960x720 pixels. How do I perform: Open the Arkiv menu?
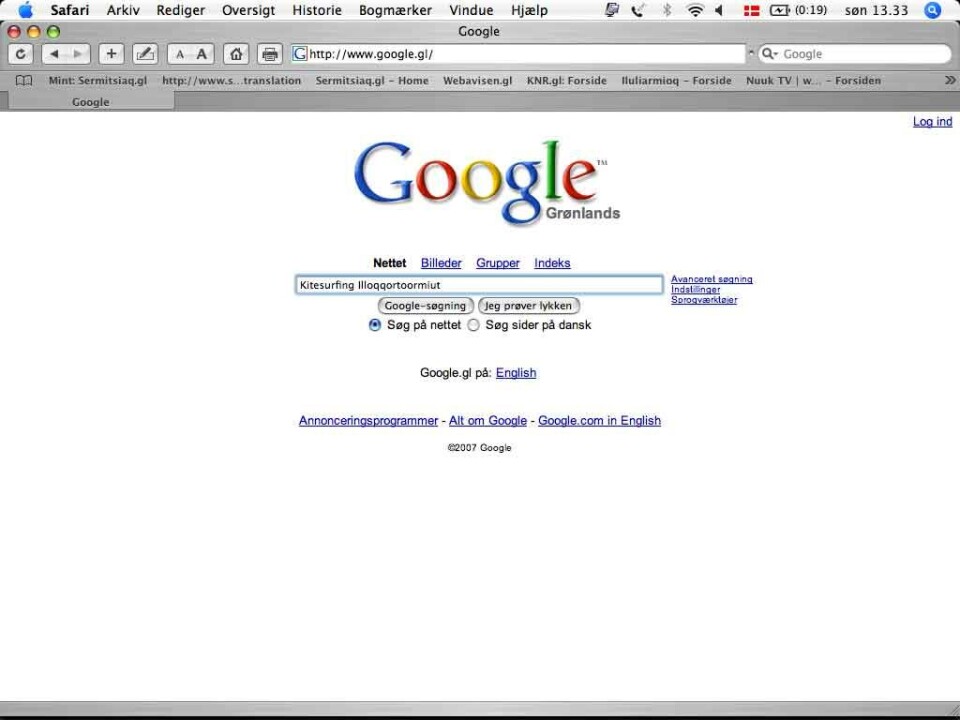tap(123, 10)
